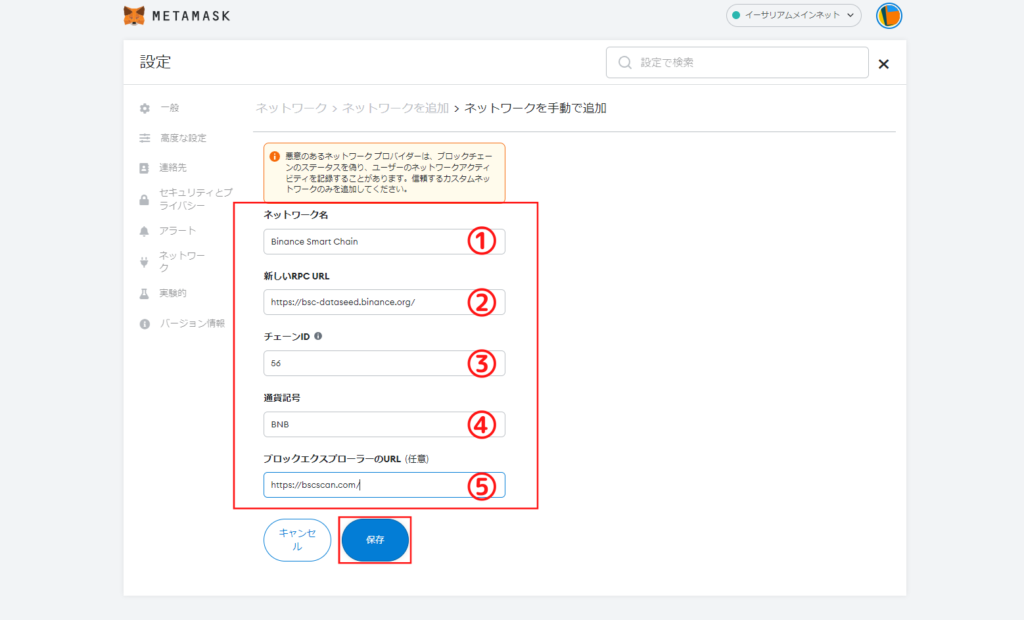Click the gear icon beside 一般
This screenshot has width=1024, height=620.
coord(144,108)
